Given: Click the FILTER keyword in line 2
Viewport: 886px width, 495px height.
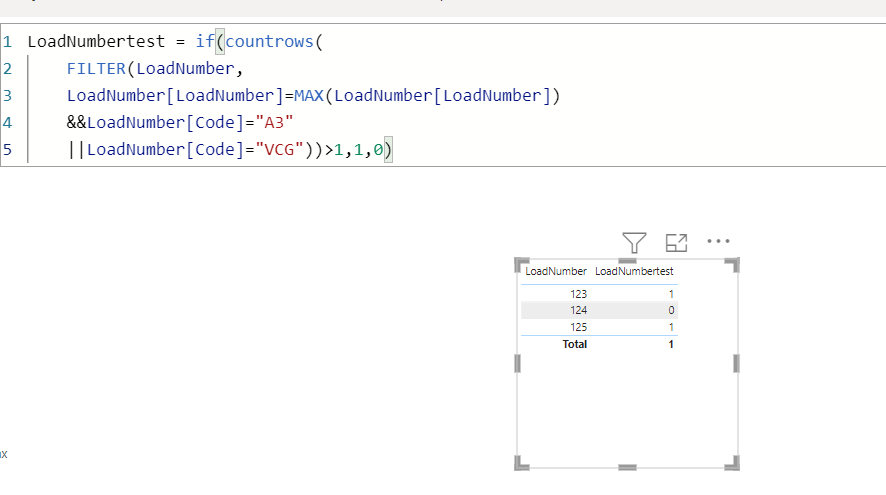Looking at the screenshot, I should (x=96, y=68).
